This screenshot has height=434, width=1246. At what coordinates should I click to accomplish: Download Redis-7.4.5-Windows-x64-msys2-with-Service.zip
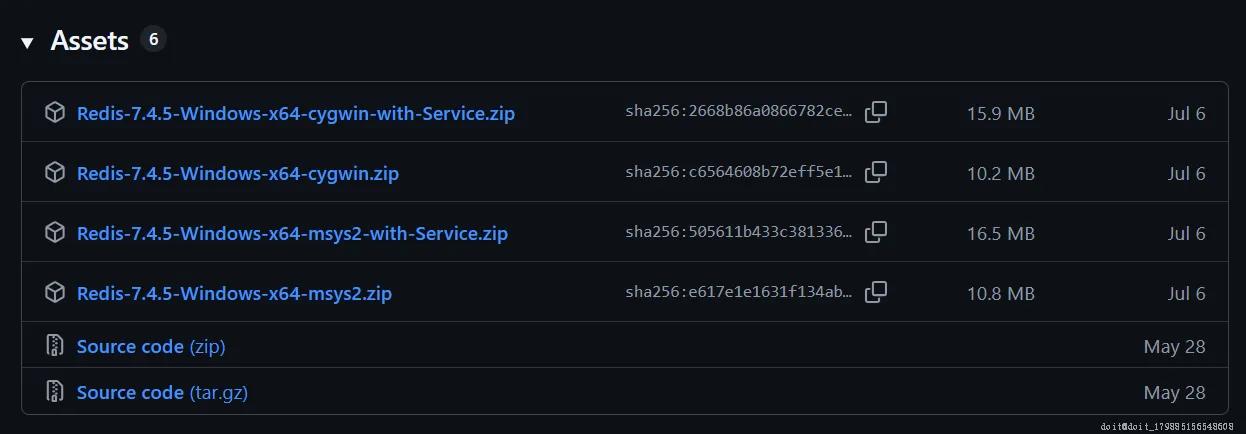tap(292, 233)
